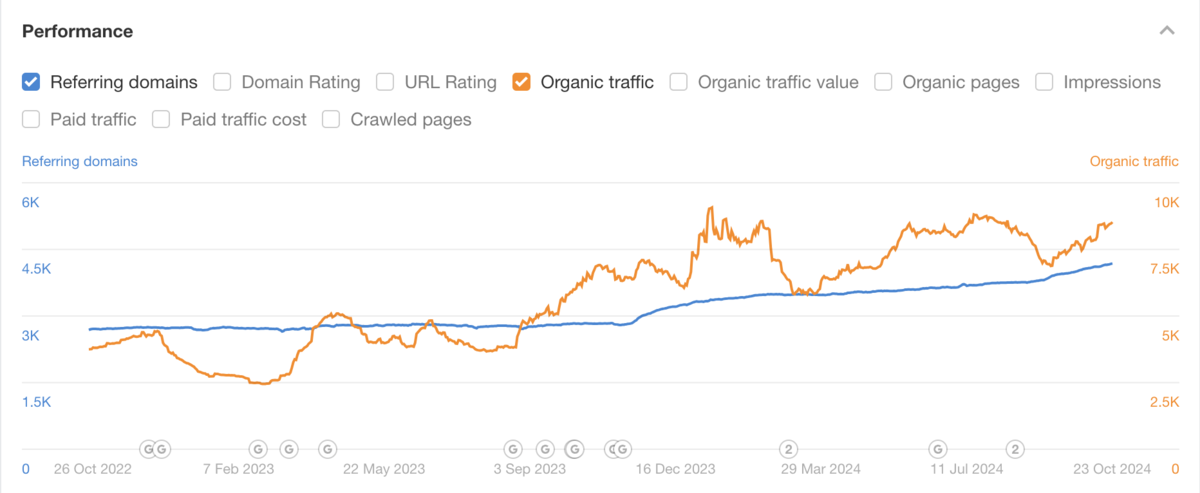This screenshot has height=493, width=1200.
Task: Click the Google update marker above 11 Jul 2024
Action: pyautogui.click(x=938, y=449)
